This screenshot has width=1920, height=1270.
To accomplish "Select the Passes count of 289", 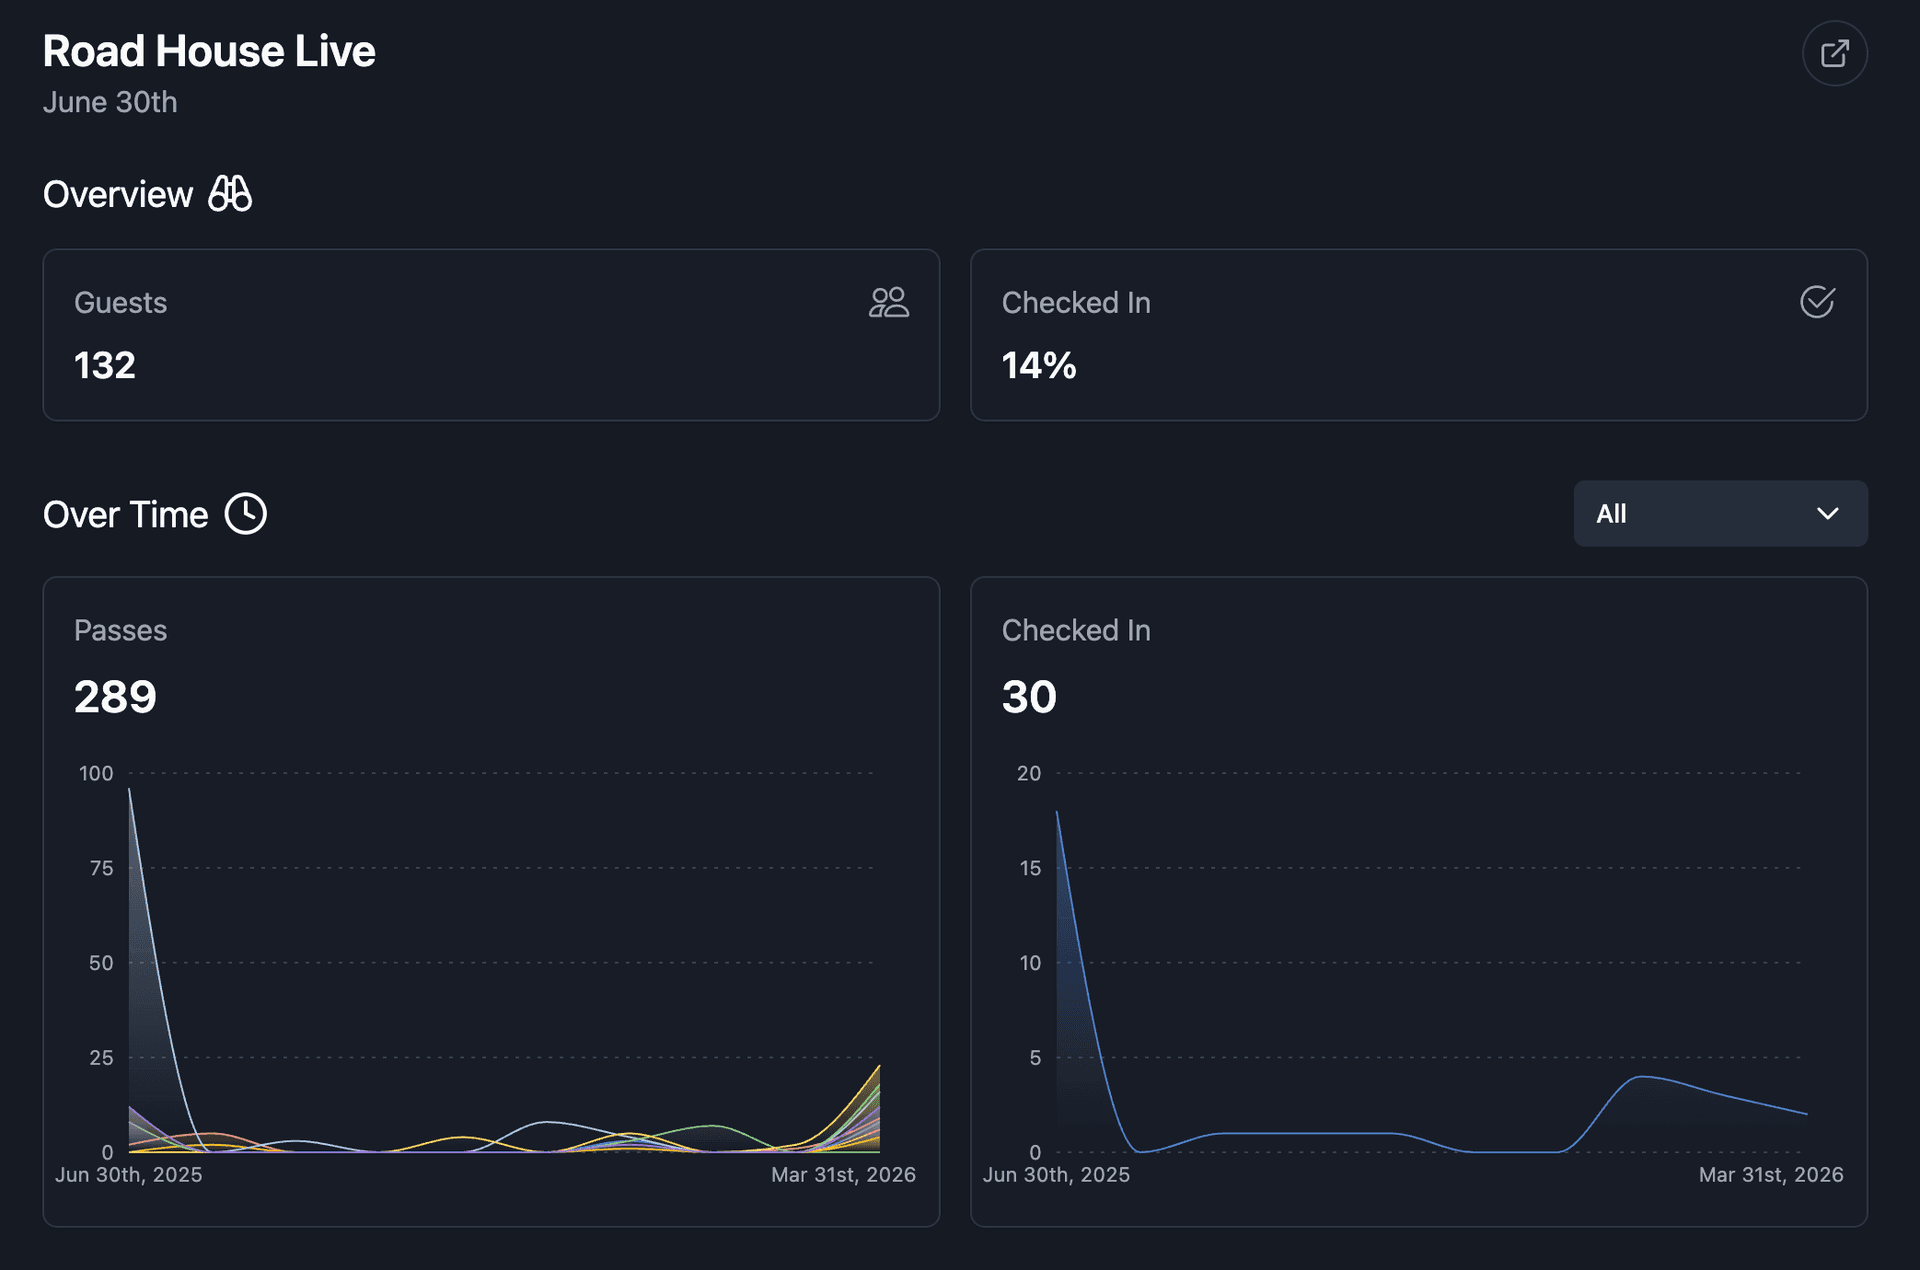I will pos(114,696).
